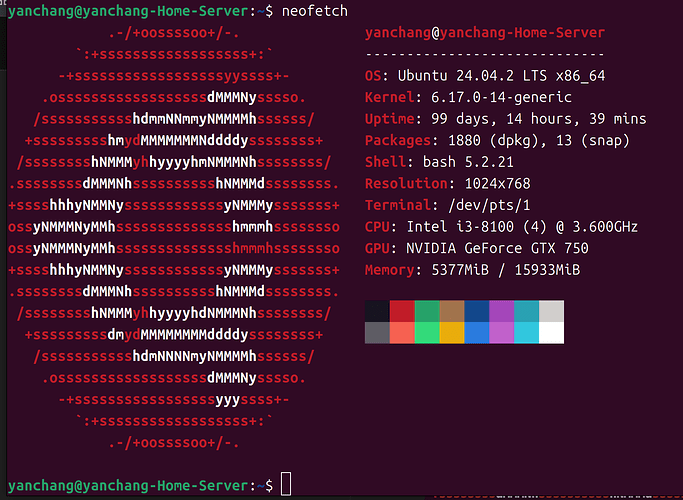This screenshot has width=683, height=500.
Task: Click the bright magenta color swatch
Action: 501,333
